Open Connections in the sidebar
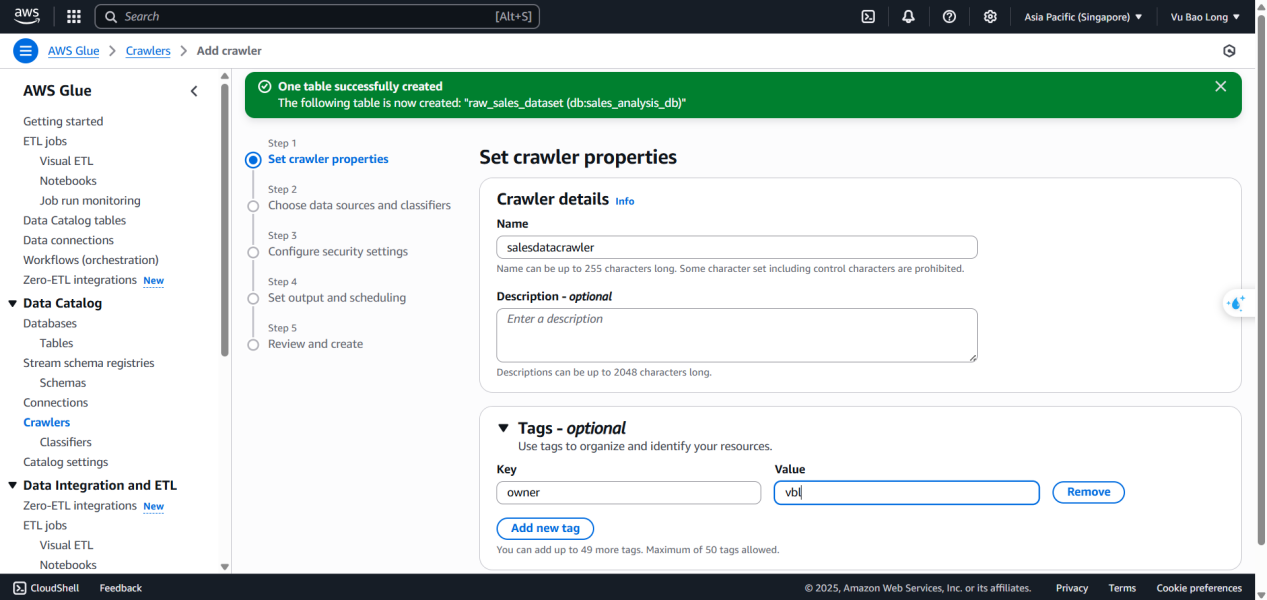Image resolution: width=1267 pixels, height=600 pixels. [56, 402]
